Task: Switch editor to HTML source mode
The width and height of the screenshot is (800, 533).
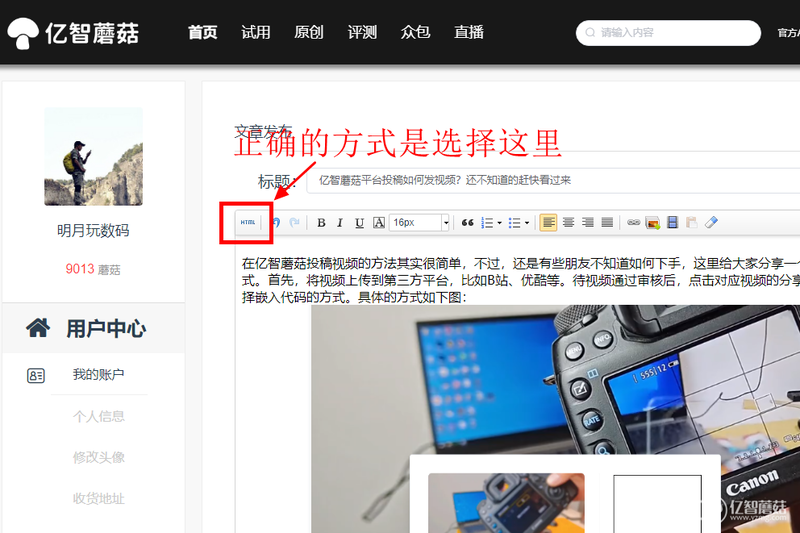Action: pyautogui.click(x=248, y=222)
